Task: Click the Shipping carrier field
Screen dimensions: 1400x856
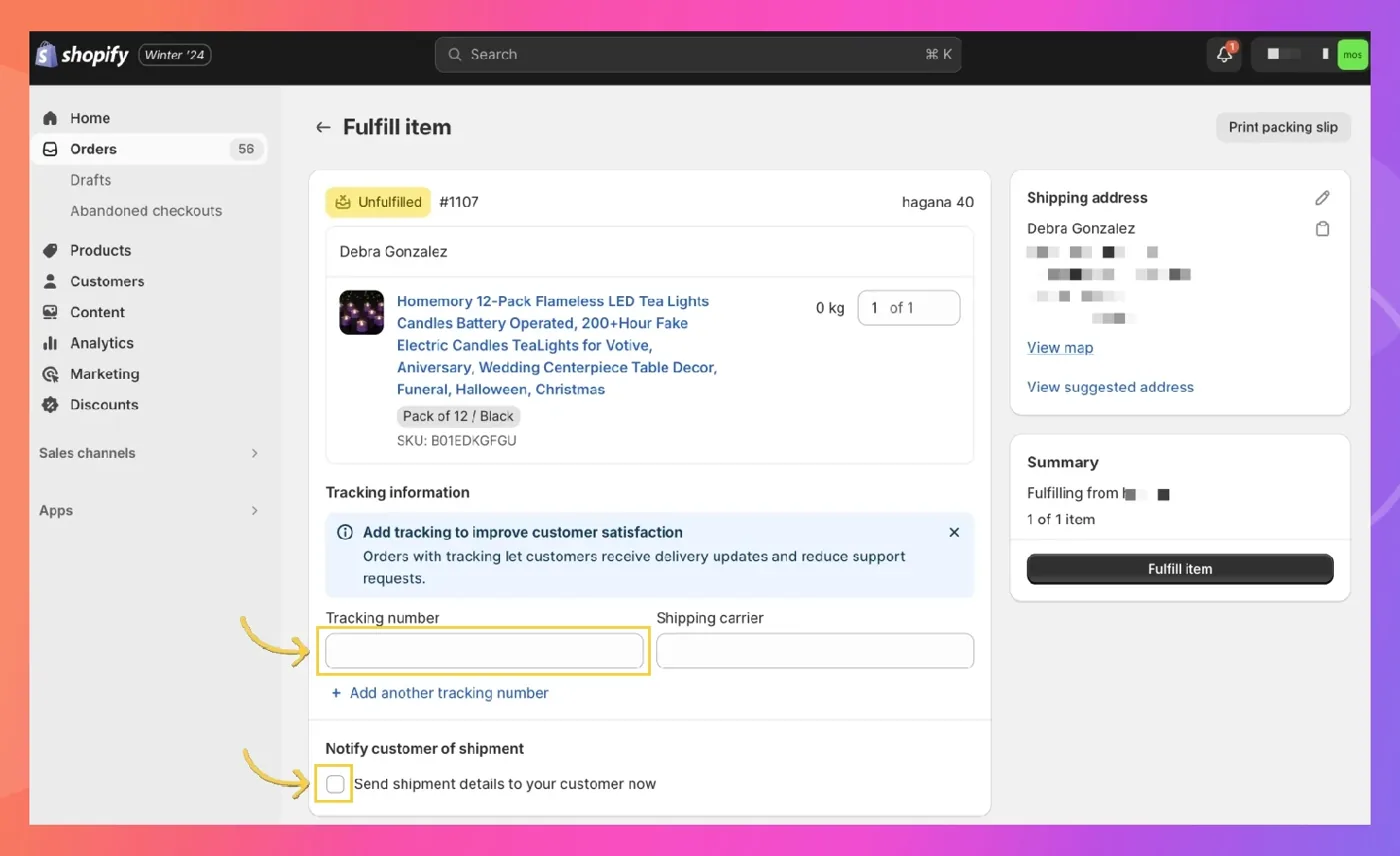Action: tap(815, 651)
